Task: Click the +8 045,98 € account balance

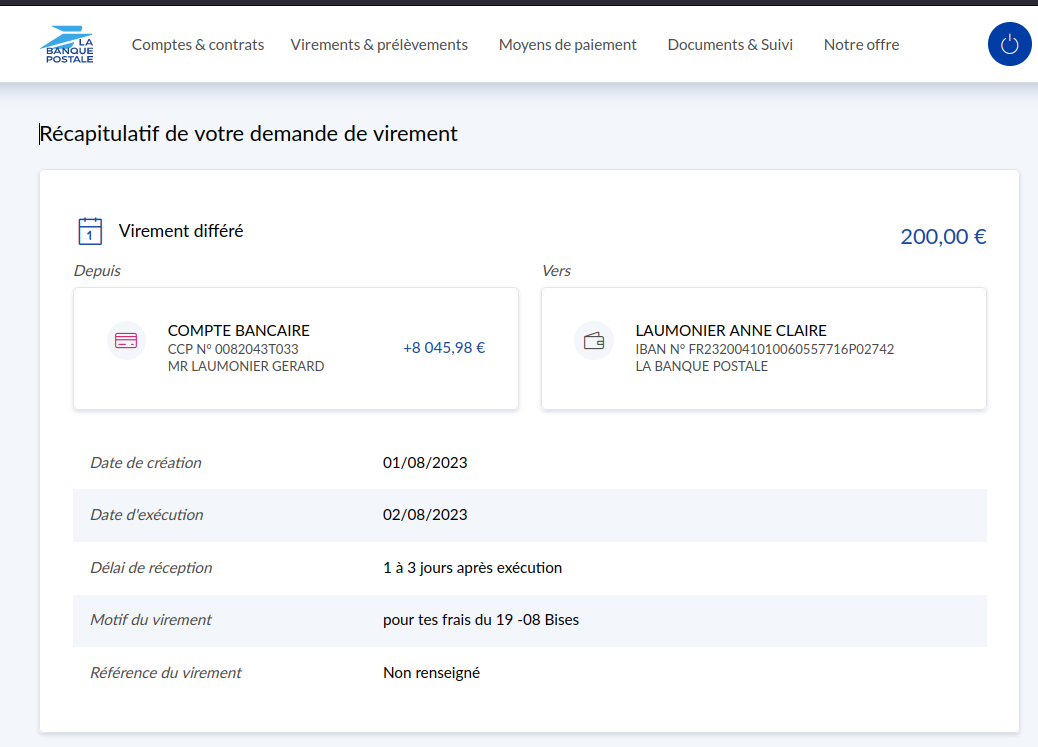Action: coord(443,348)
